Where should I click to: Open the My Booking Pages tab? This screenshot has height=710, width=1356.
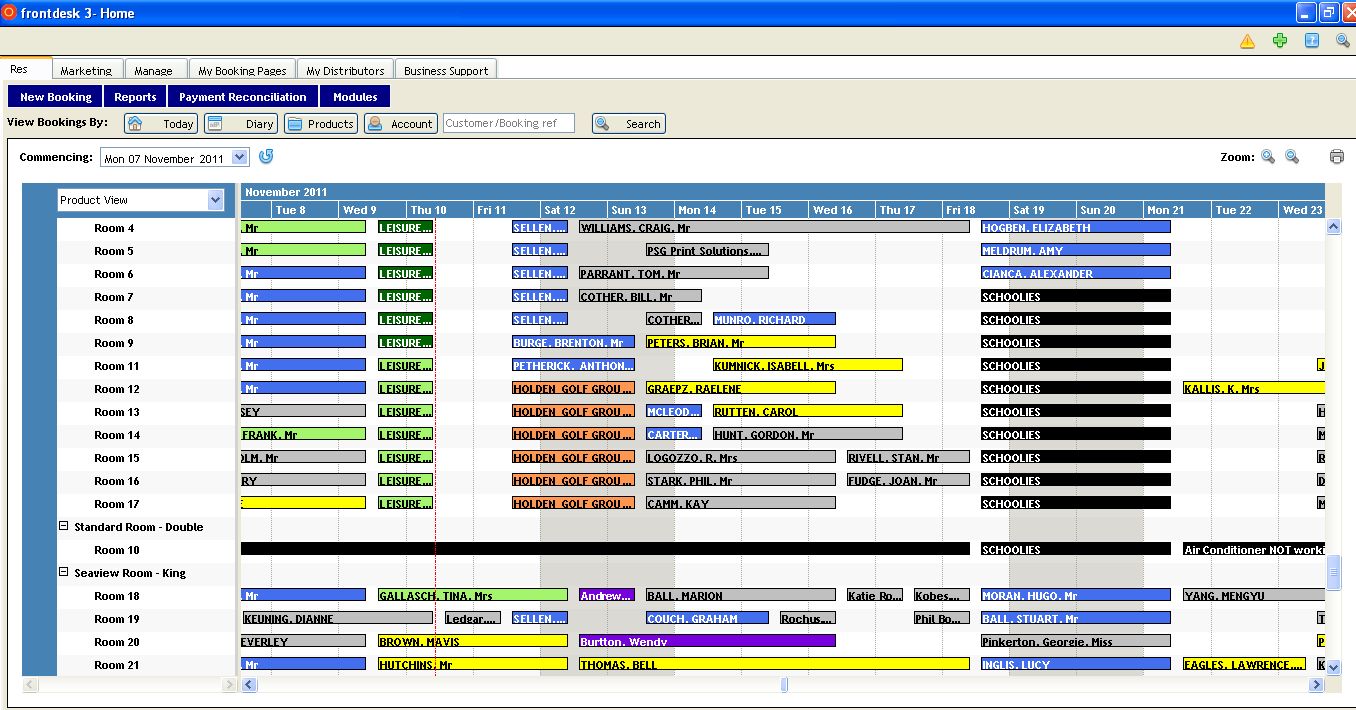(242, 70)
